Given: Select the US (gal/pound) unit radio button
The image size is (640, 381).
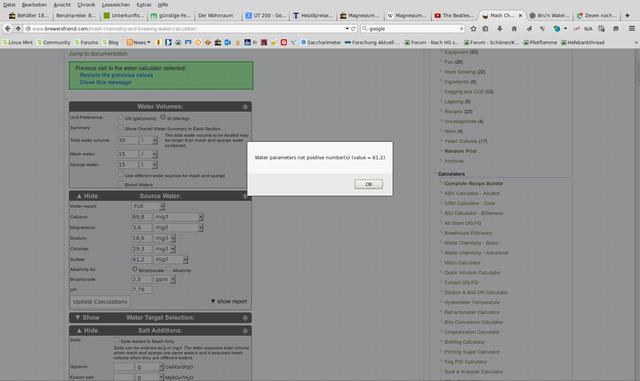Looking at the screenshot, I should pyautogui.click(x=120, y=117).
